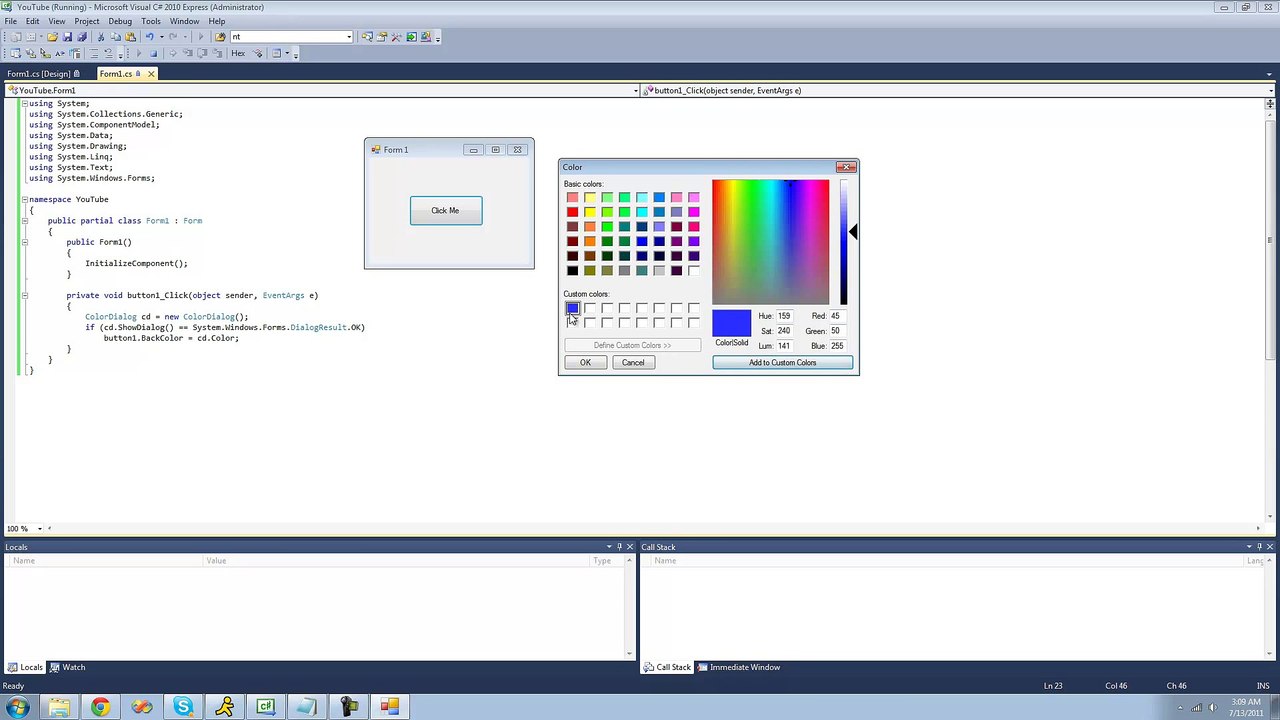Open the File menu
Viewport: 1280px width, 720px height.
tap(10, 21)
